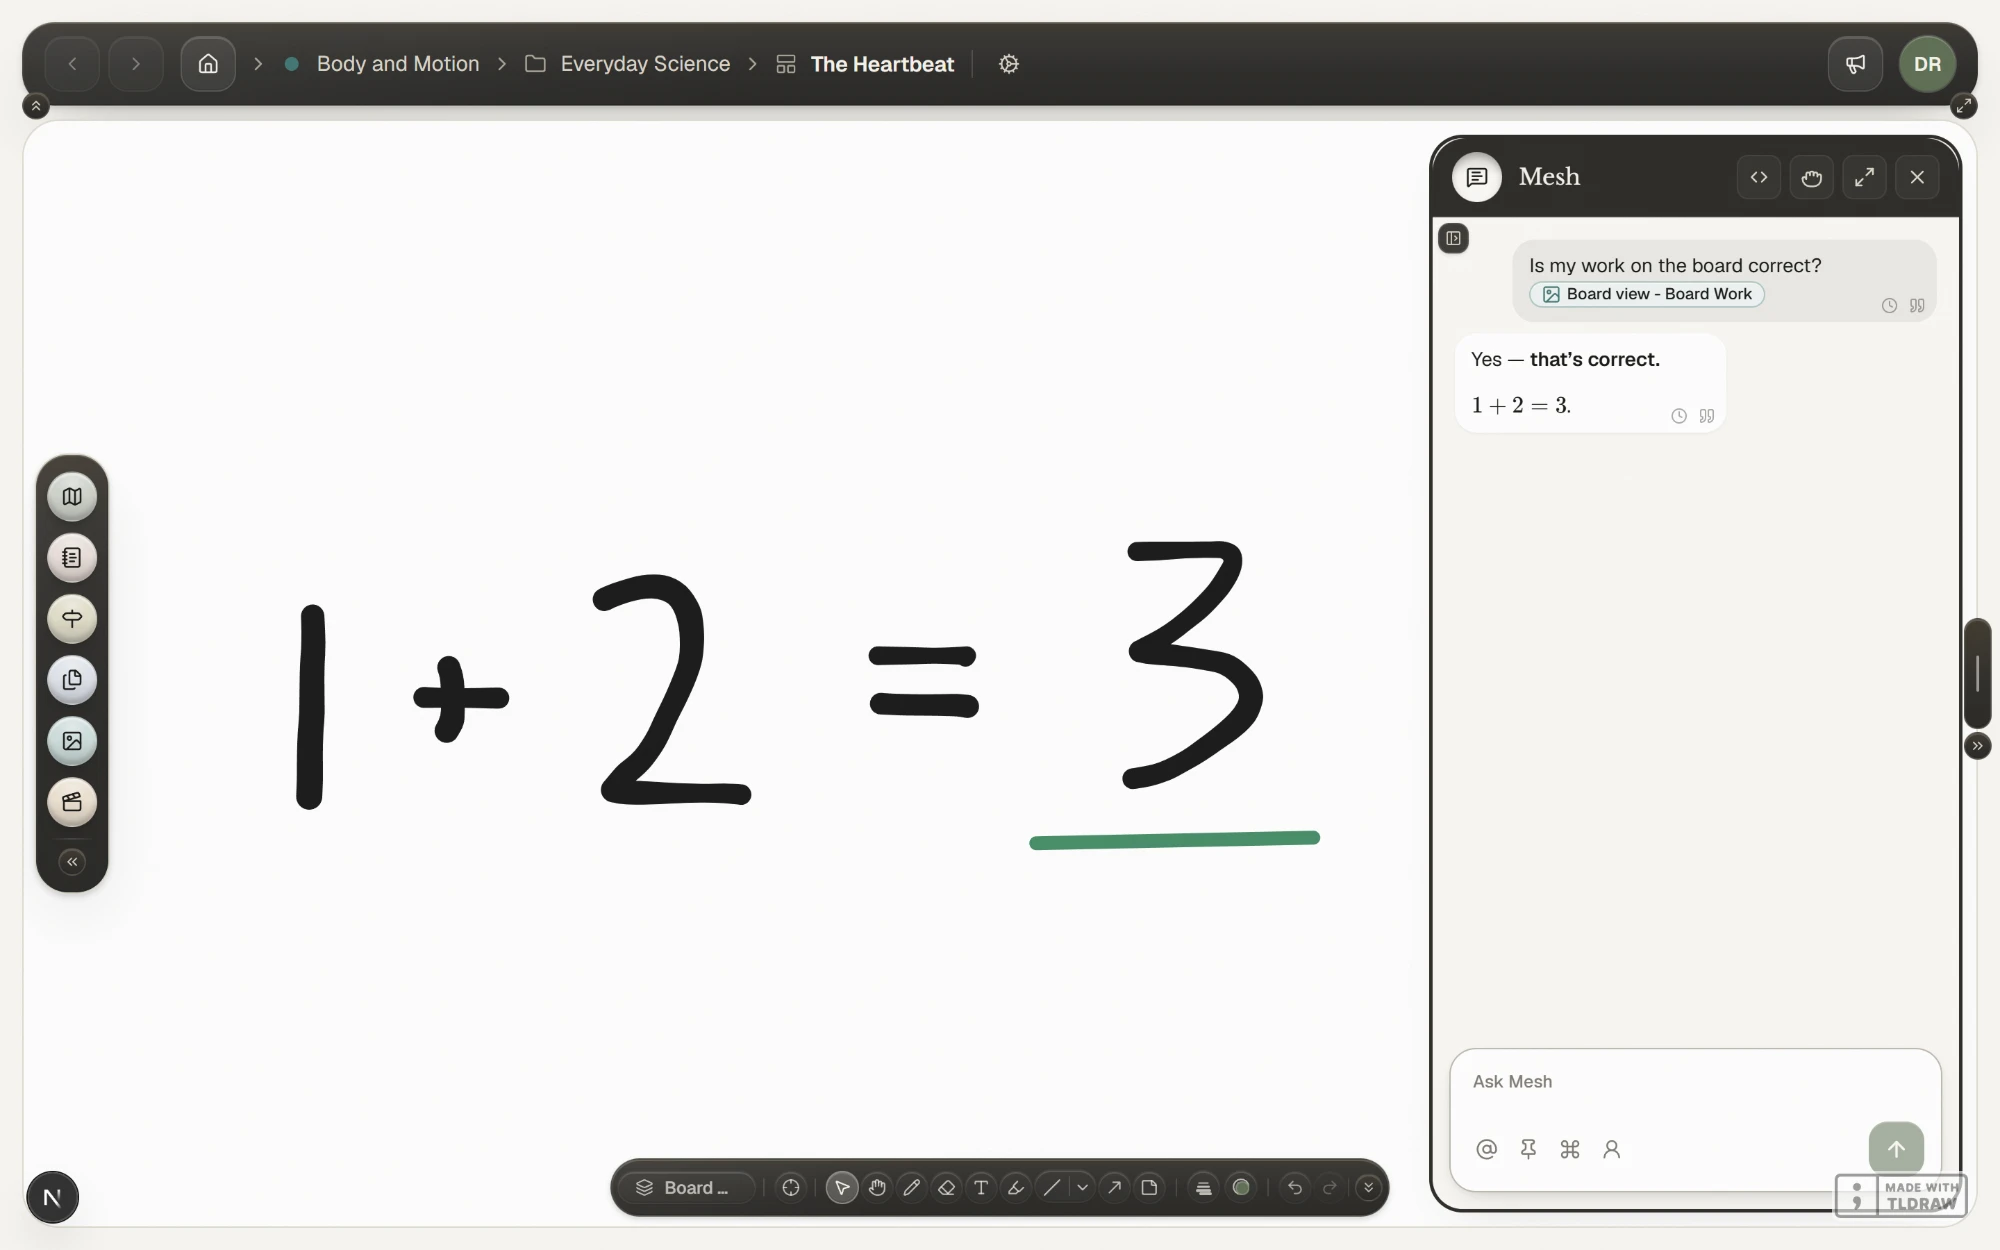Activate the hand pan tool in the bottom toolbar
Screen dimensions: 2000x1250
(x=877, y=1187)
